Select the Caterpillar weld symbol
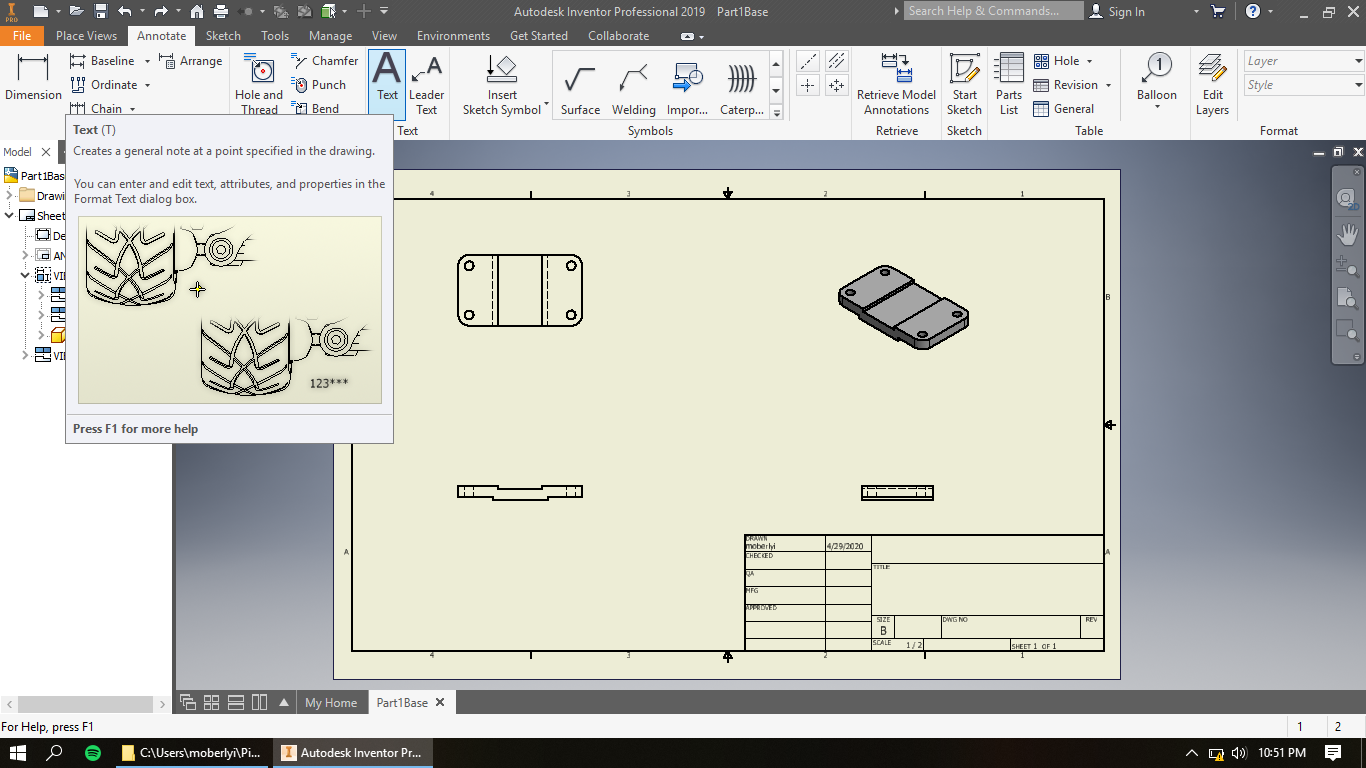The width and height of the screenshot is (1366, 768). 742,88
